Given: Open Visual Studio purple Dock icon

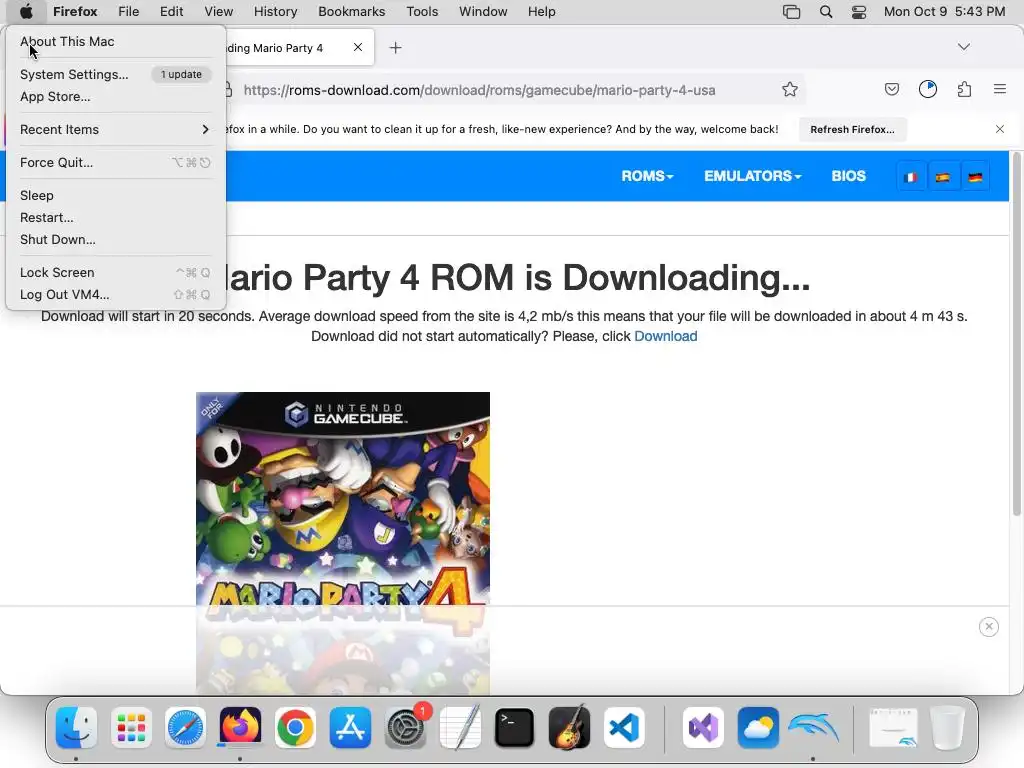Looking at the screenshot, I should [703, 727].
